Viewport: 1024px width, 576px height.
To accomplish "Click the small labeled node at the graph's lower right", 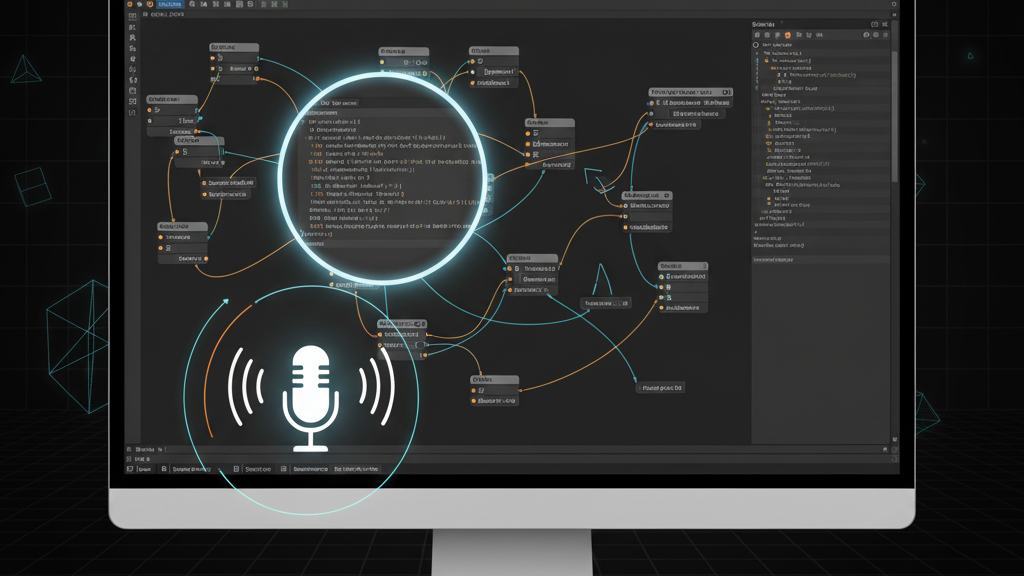I will pos(661,387).
